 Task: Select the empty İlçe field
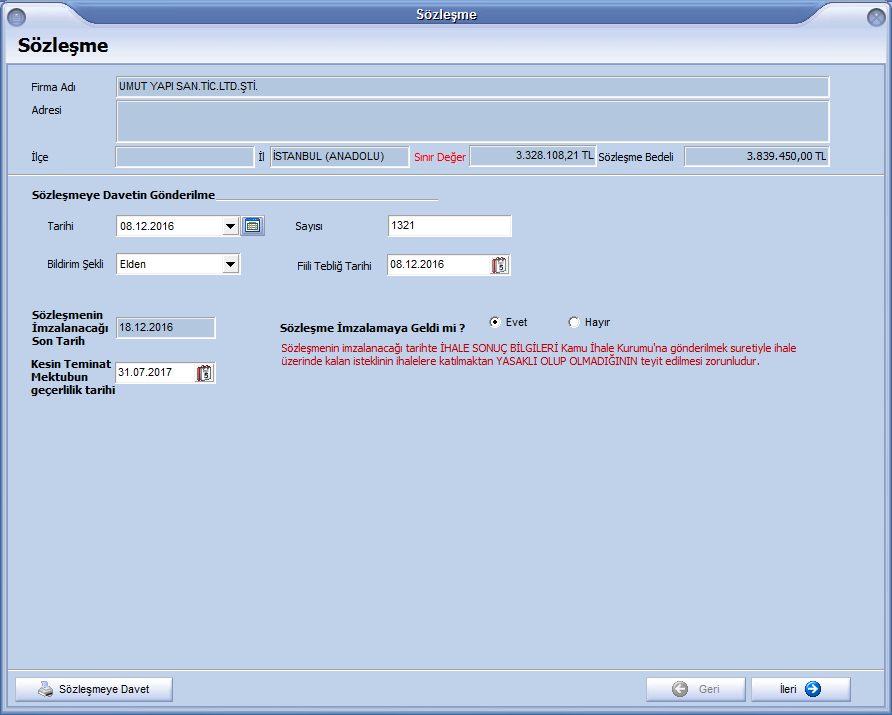[x=185, y=157]
